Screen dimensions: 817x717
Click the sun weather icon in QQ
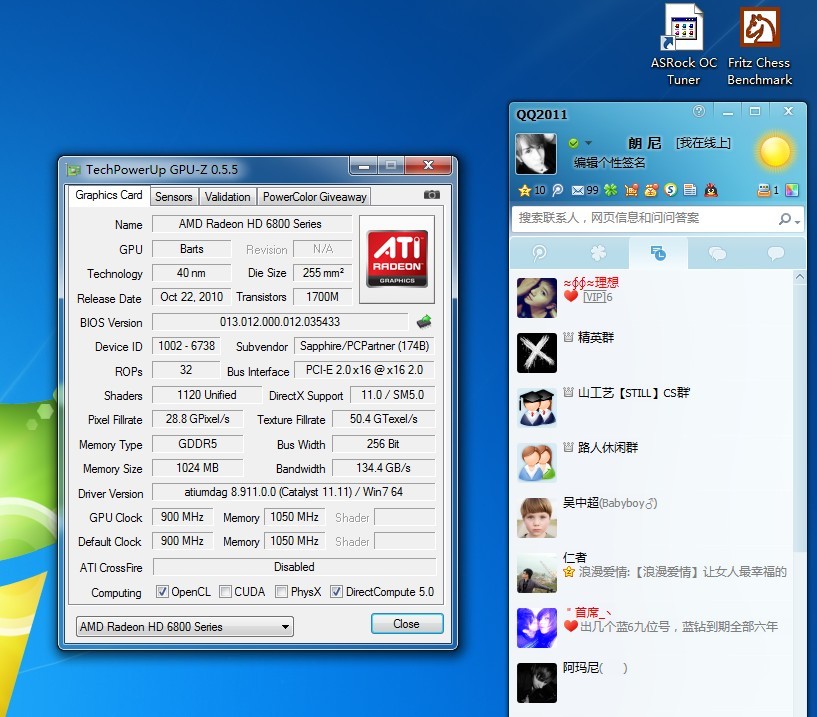pos(775,152)
